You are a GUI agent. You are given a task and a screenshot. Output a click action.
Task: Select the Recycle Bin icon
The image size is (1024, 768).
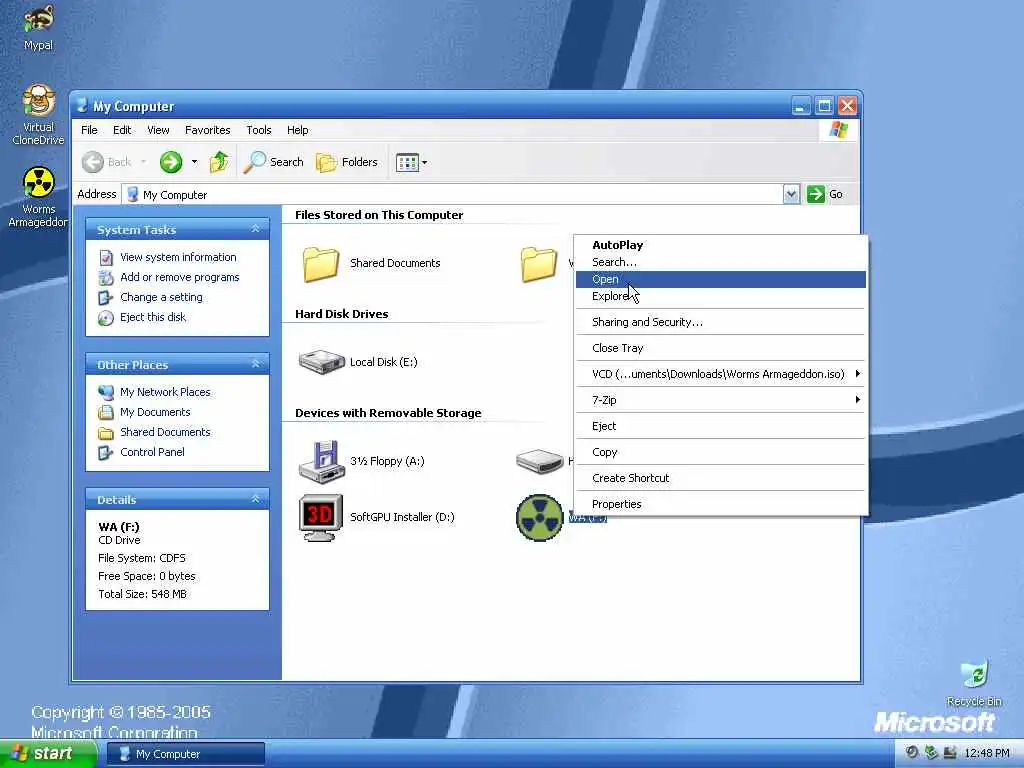[974, 683]
